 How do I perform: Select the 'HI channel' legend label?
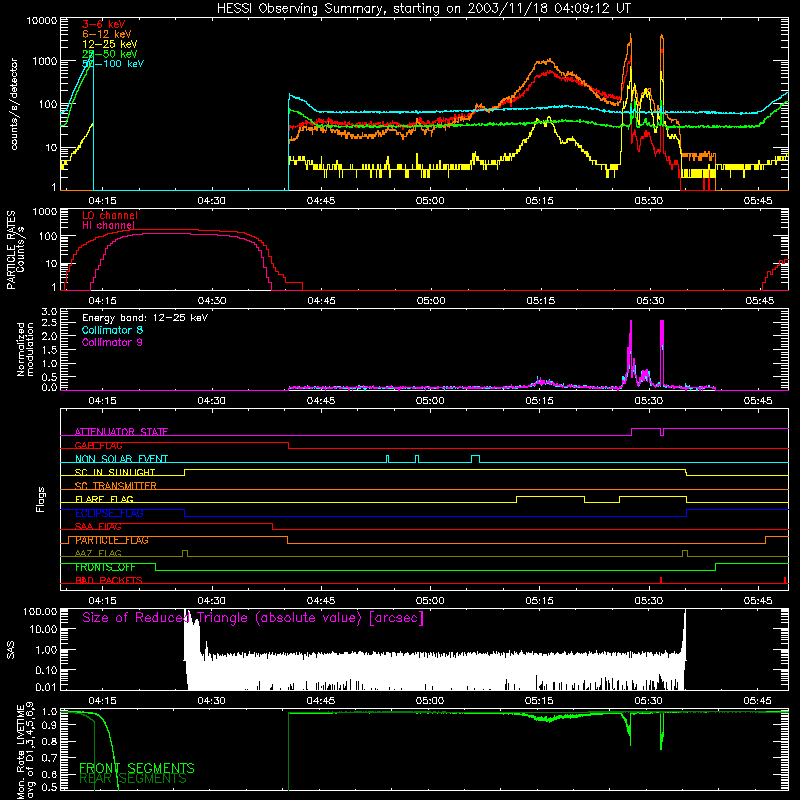108,225
